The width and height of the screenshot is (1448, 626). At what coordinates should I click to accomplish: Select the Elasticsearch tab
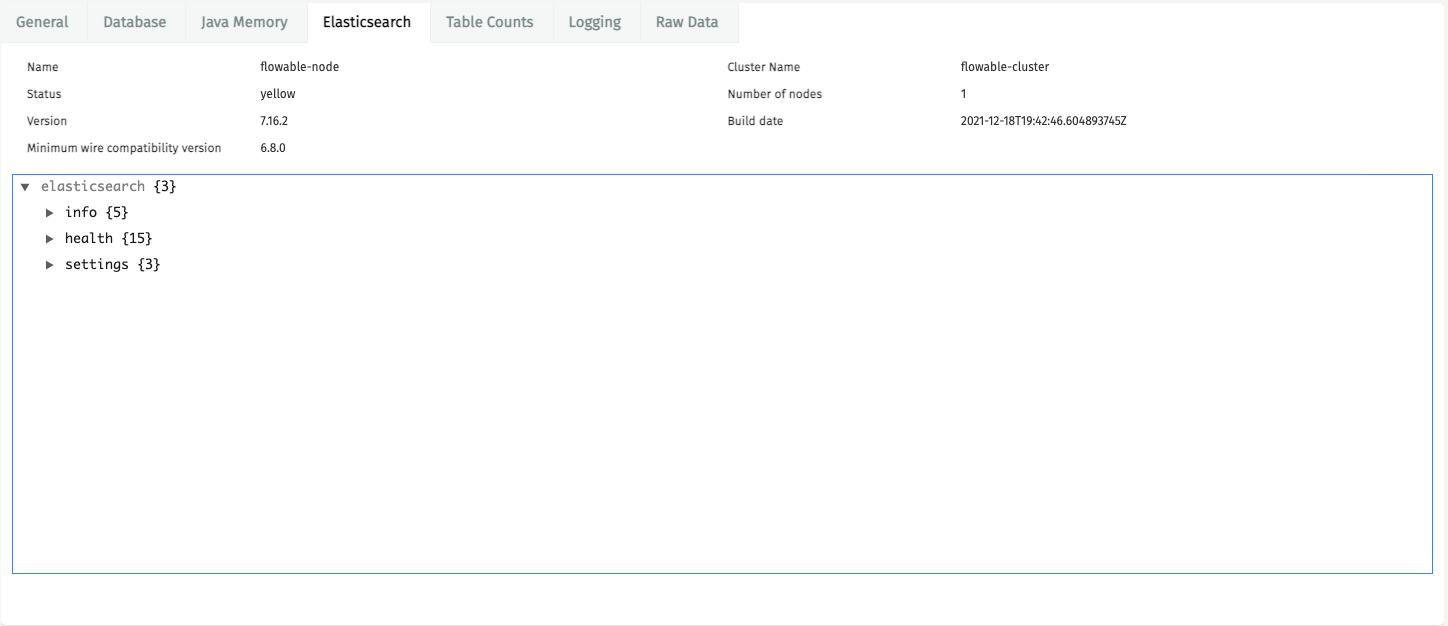368,21
